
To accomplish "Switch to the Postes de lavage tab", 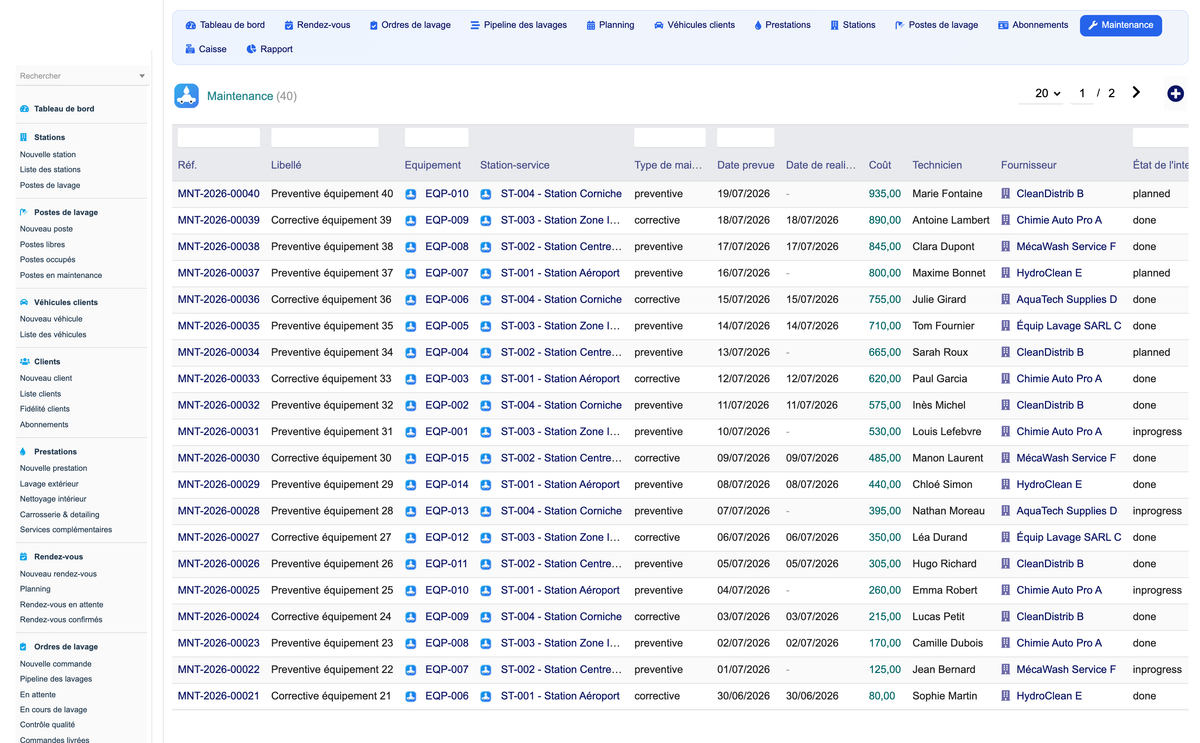I will pyautogui.click(x=936, y=25).
